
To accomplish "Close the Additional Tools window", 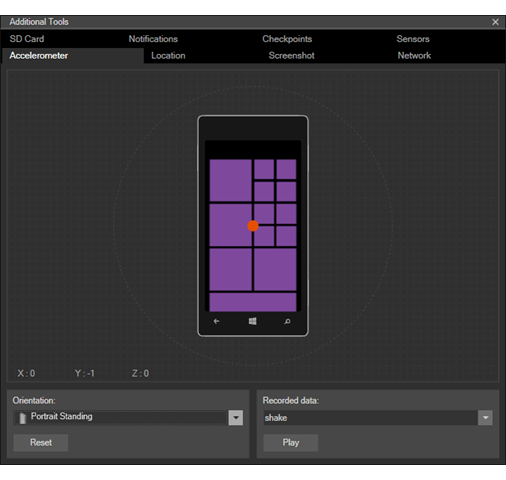I will [x=495, y=22].
